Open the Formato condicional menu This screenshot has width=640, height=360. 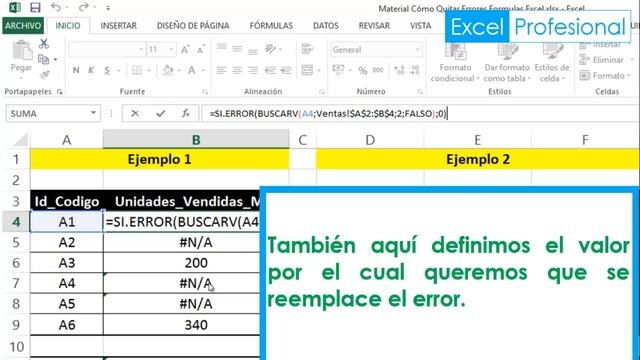[x=455, y=62]
